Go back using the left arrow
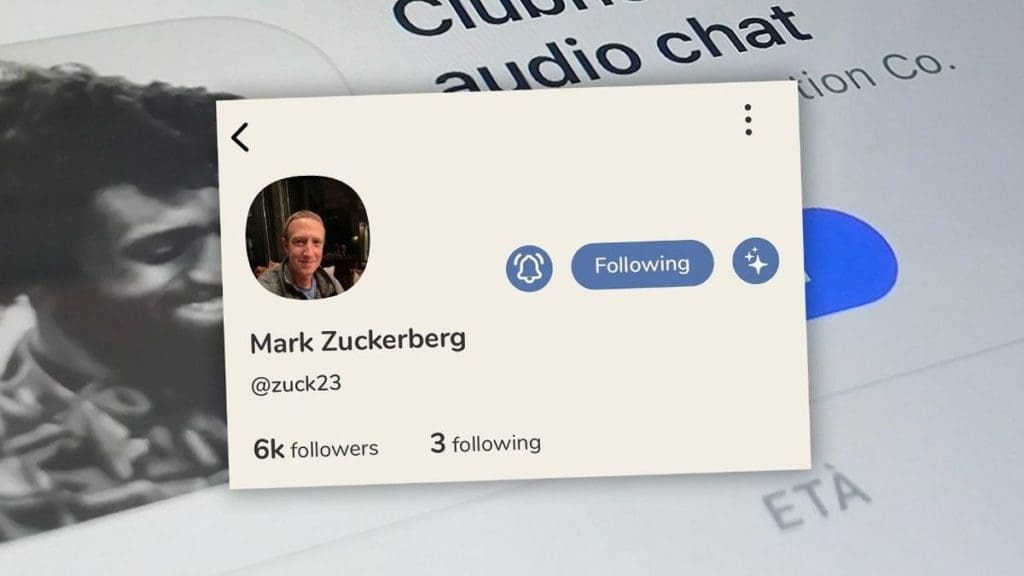This screenshot has width=1024, height=576. (x=240, y=137)
